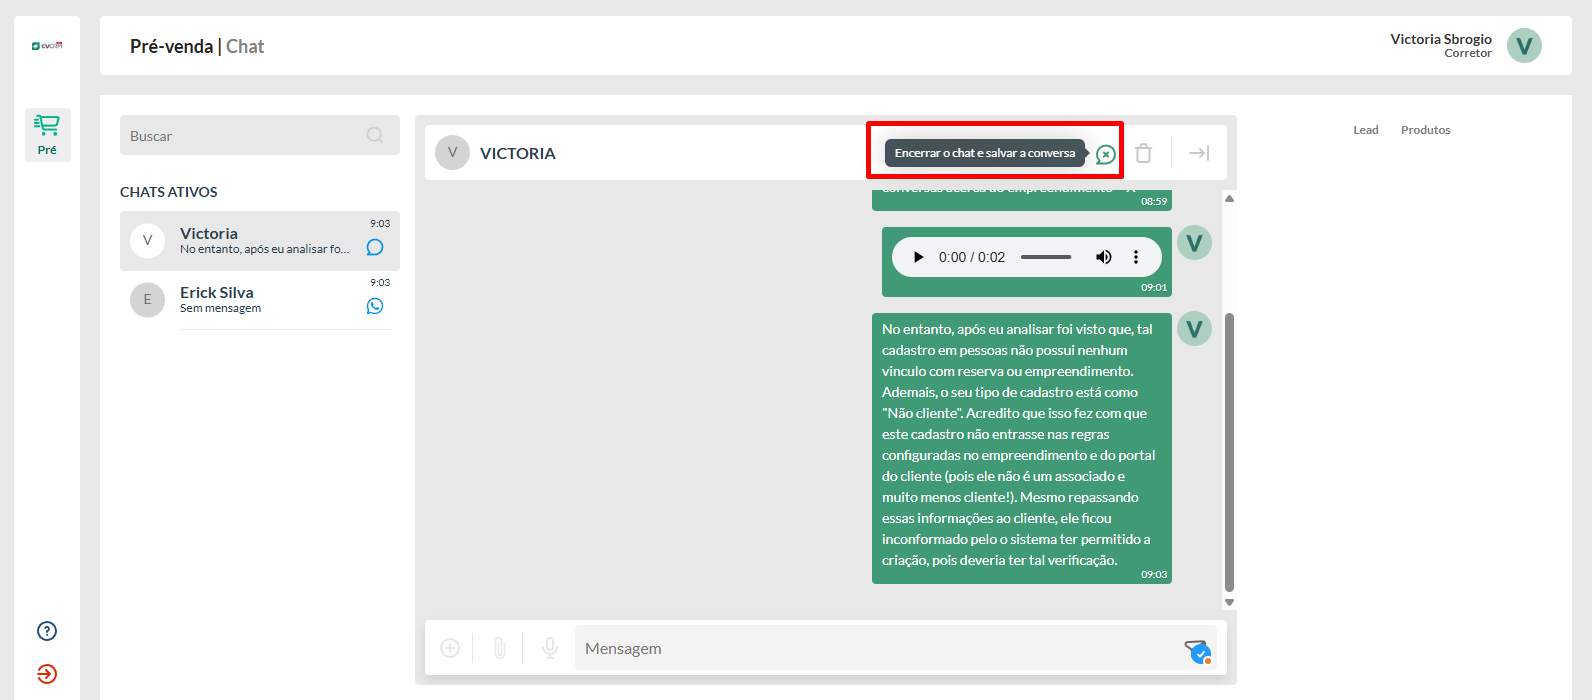The width and height of the screenshot is (1592, 700).
Task: Click the red logout icon
Action: [47, 674]
